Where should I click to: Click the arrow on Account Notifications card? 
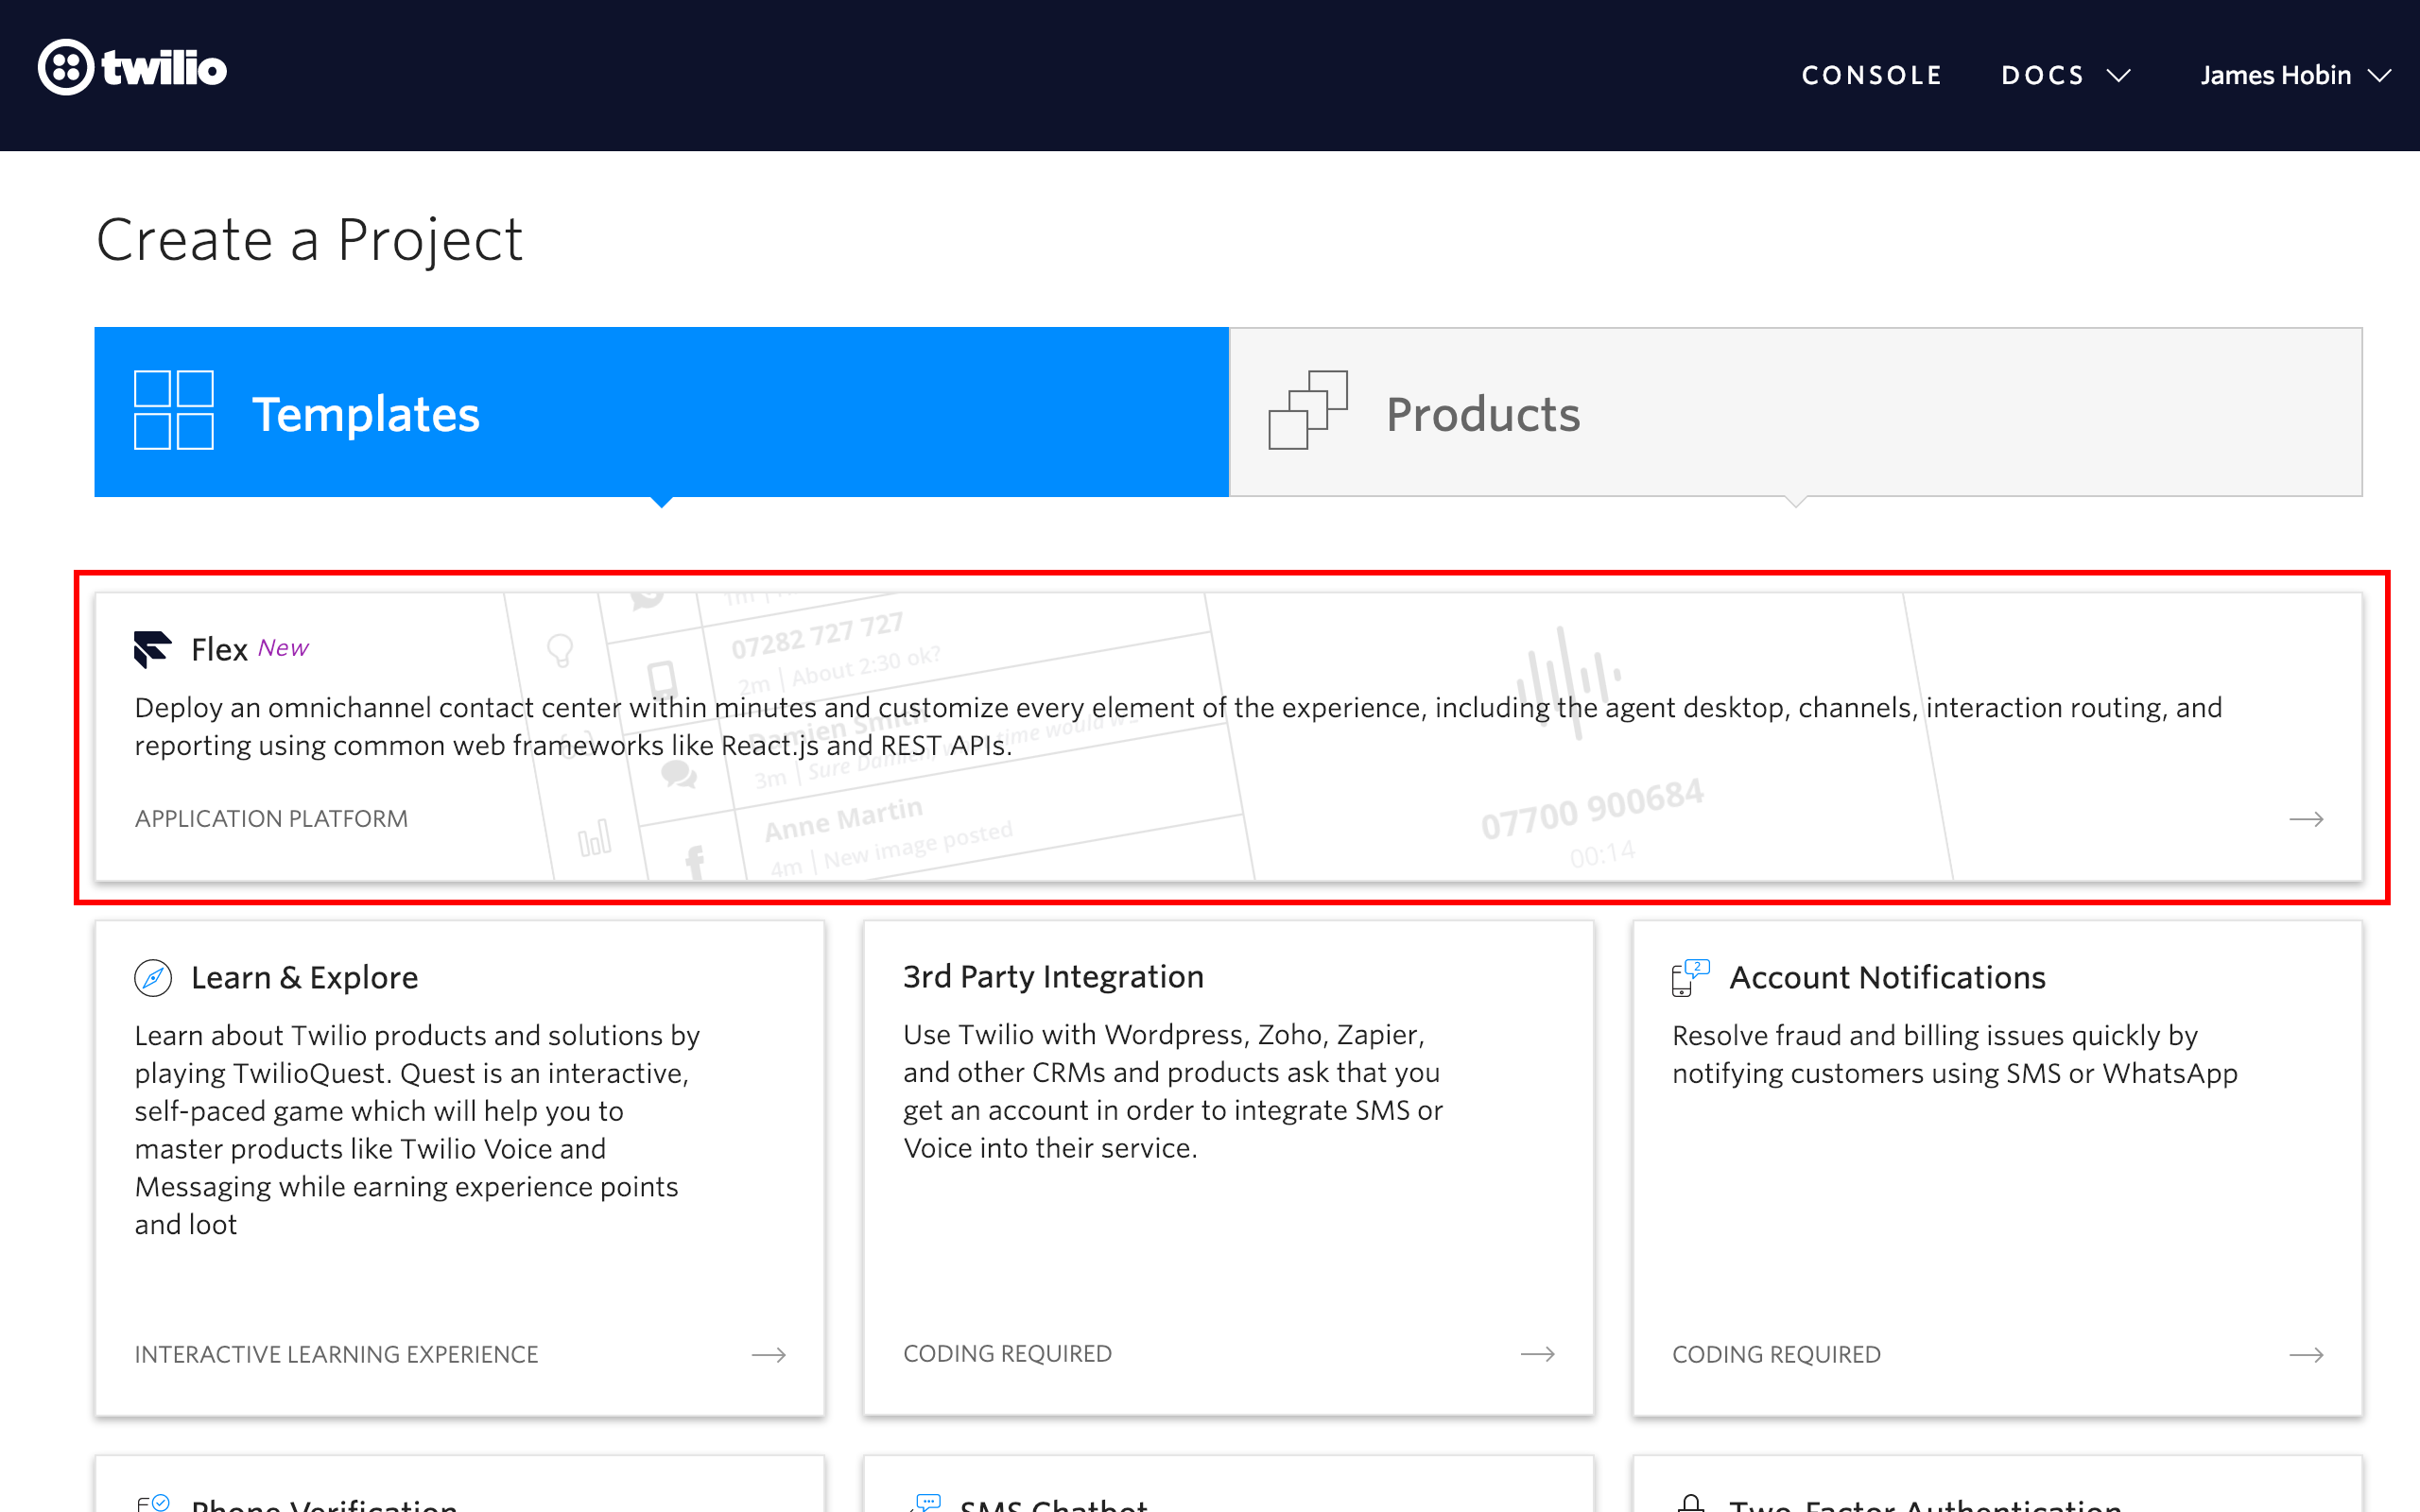[2306, 1355]
